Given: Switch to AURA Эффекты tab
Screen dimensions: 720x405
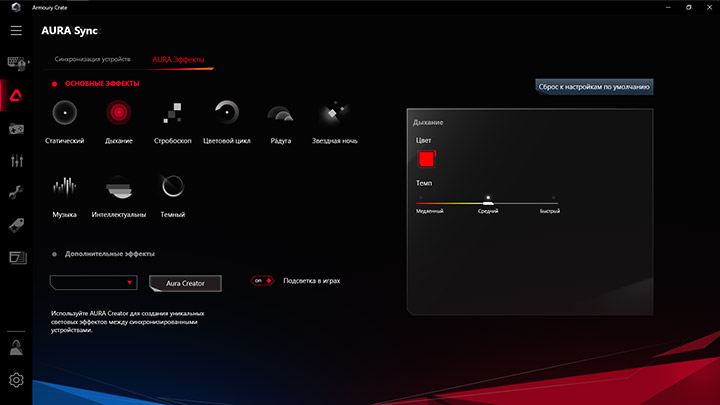Looking at the screenshot, I should pos(178,60).
